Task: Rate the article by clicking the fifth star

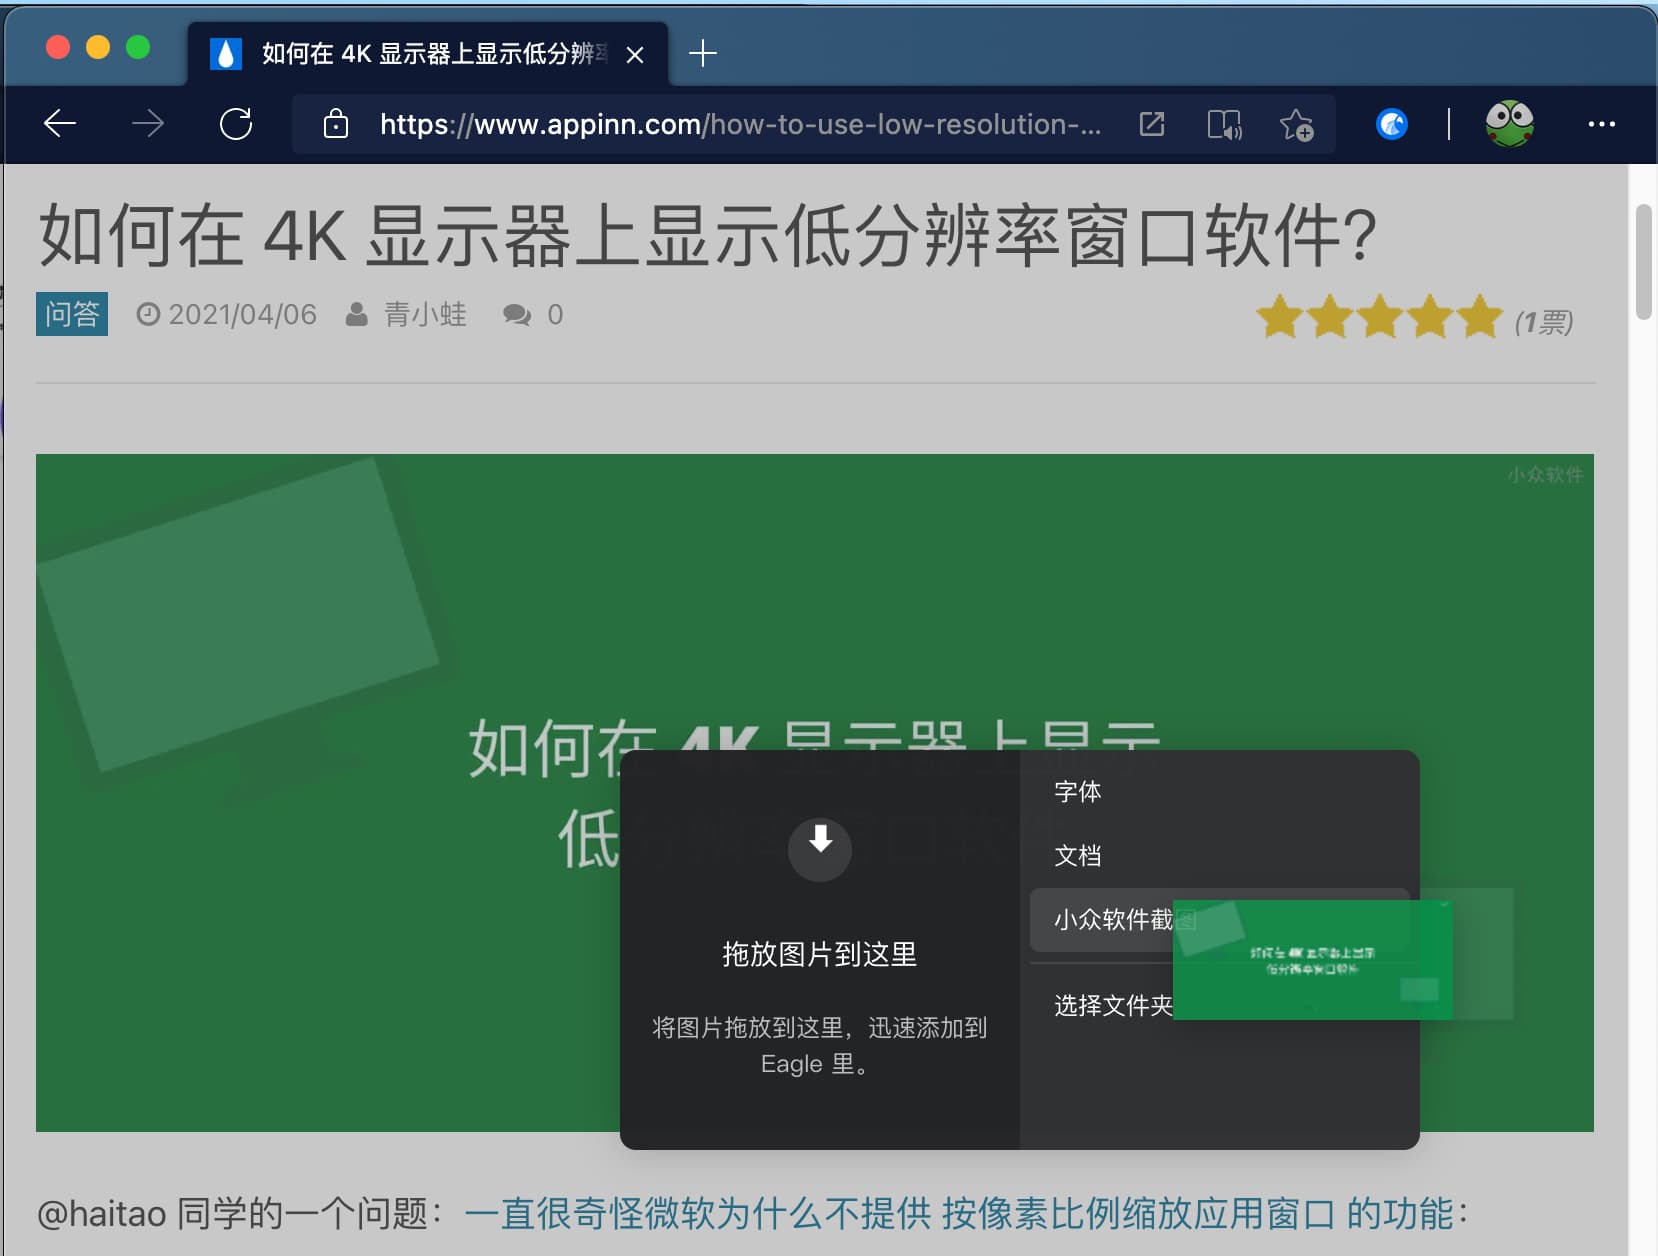Action: coord(1477,316)
